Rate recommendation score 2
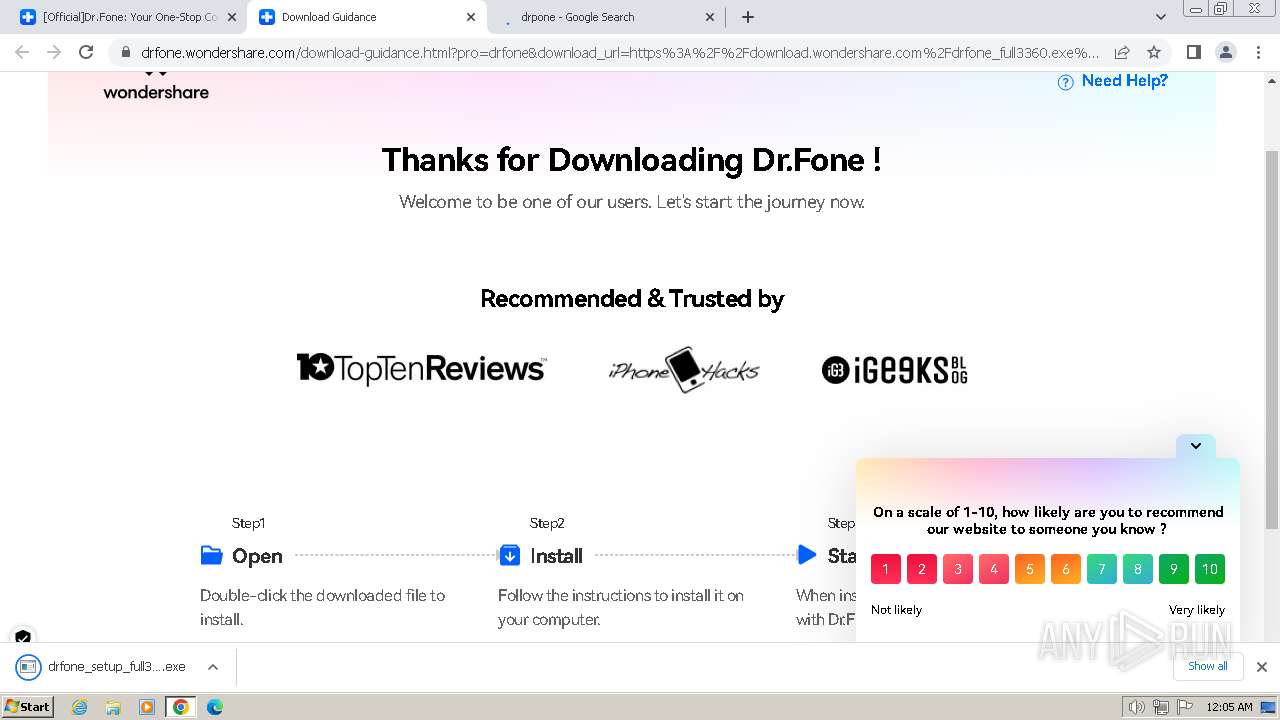Viewport: 1280px width, 720px height. (922, 569)
